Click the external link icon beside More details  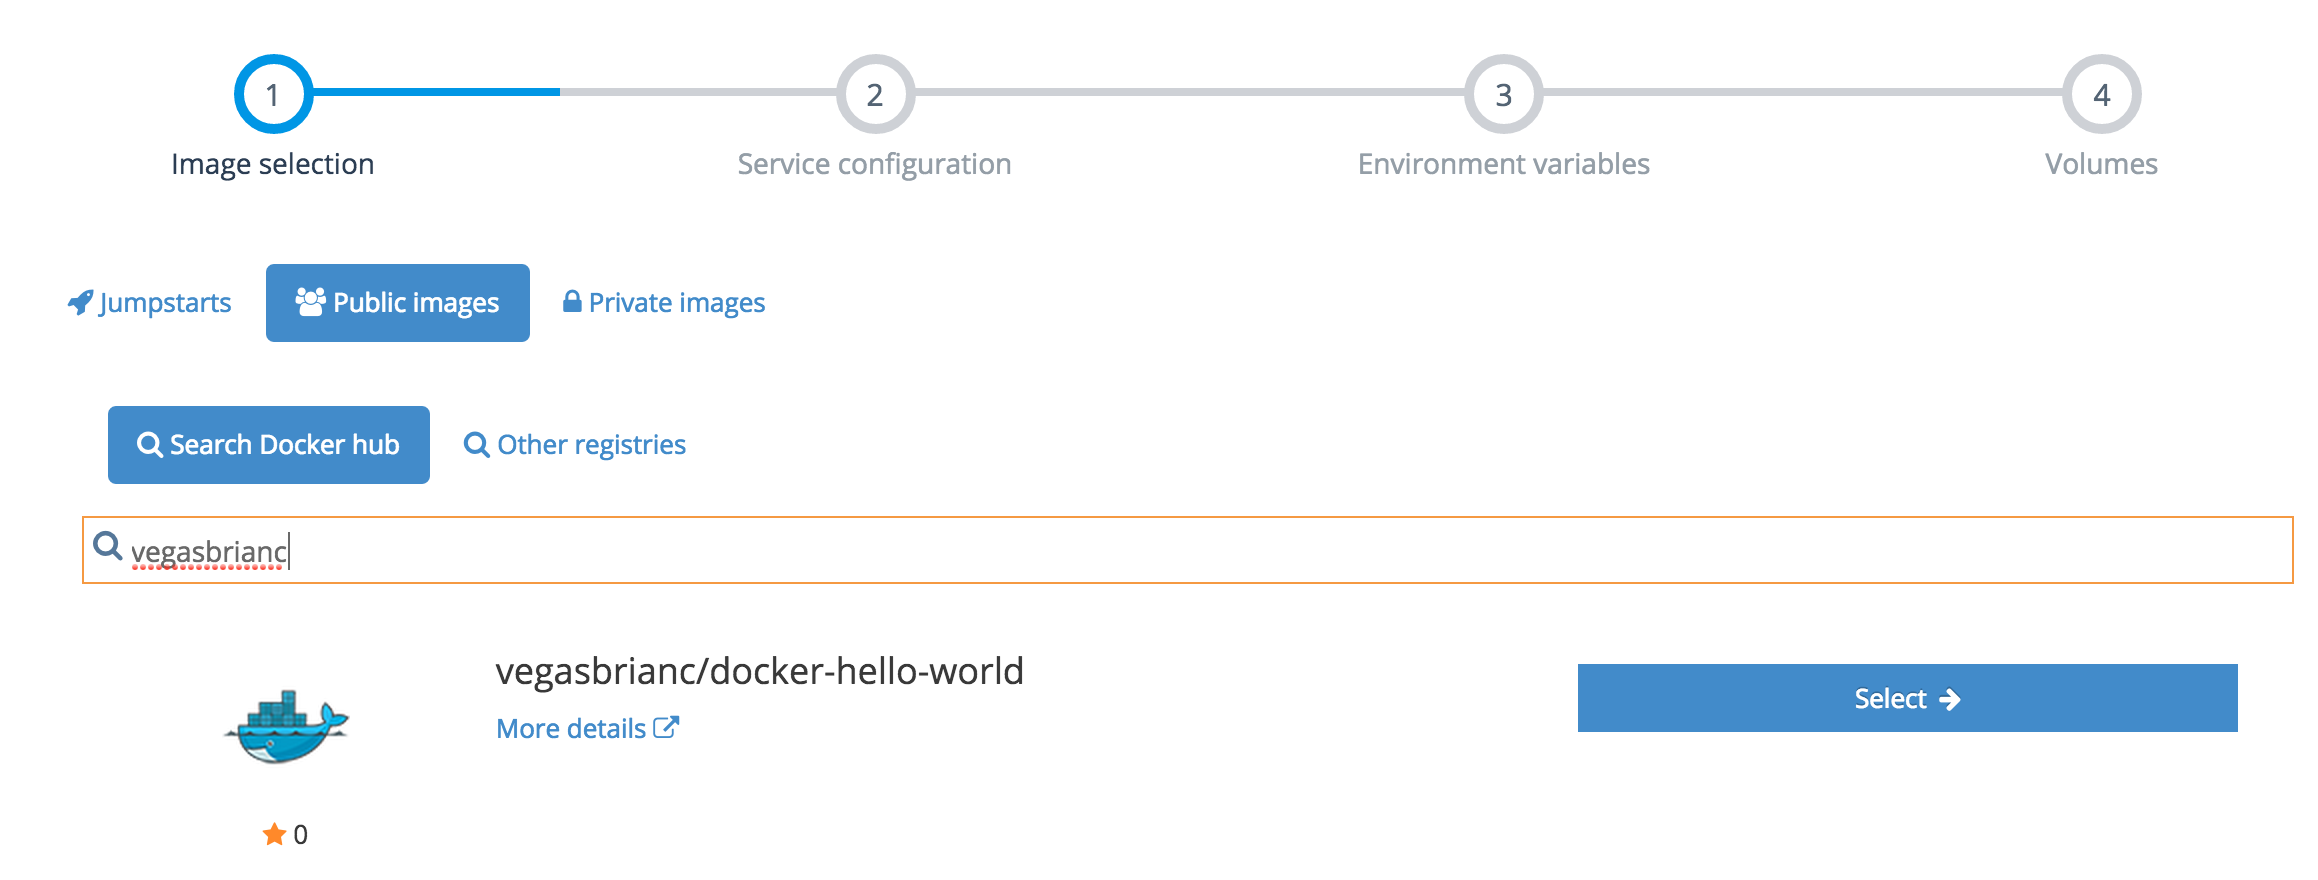pyautogui.click(x=666, y=728)
